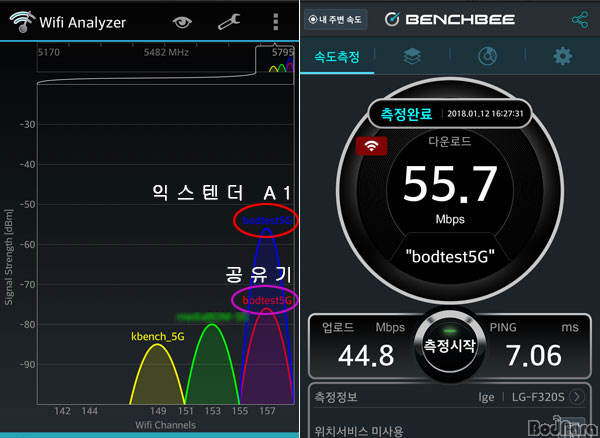Tap the 측정정보 row label
Image resolution: width=600 pixels, height=438 pixels.
coord(336,397)
